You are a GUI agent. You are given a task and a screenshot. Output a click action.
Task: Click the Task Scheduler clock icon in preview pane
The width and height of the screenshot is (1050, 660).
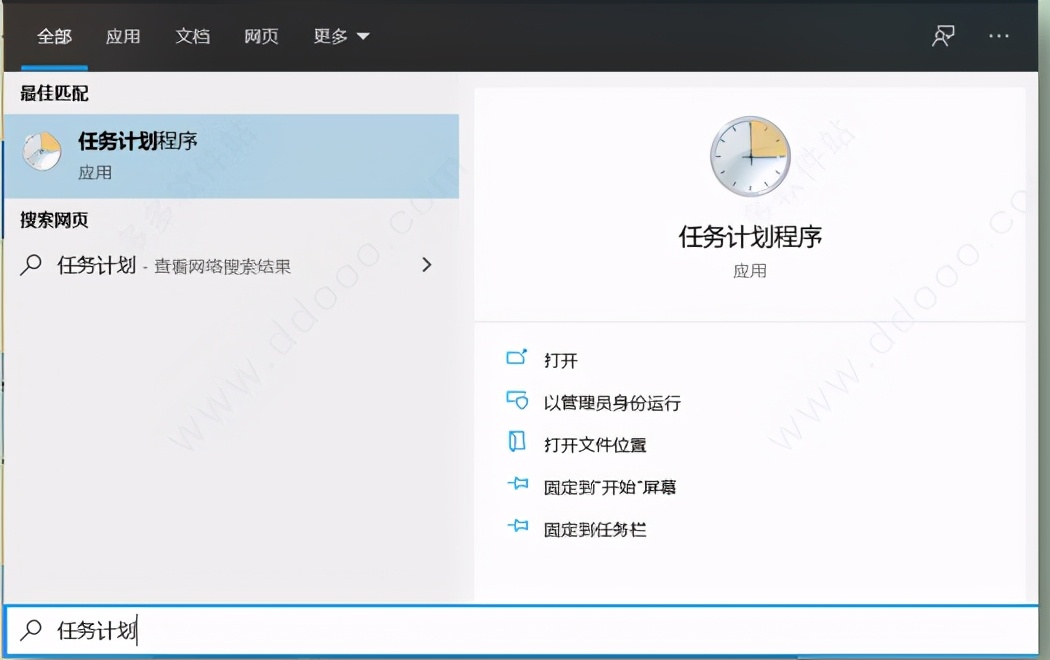click(x=749, y=156)
